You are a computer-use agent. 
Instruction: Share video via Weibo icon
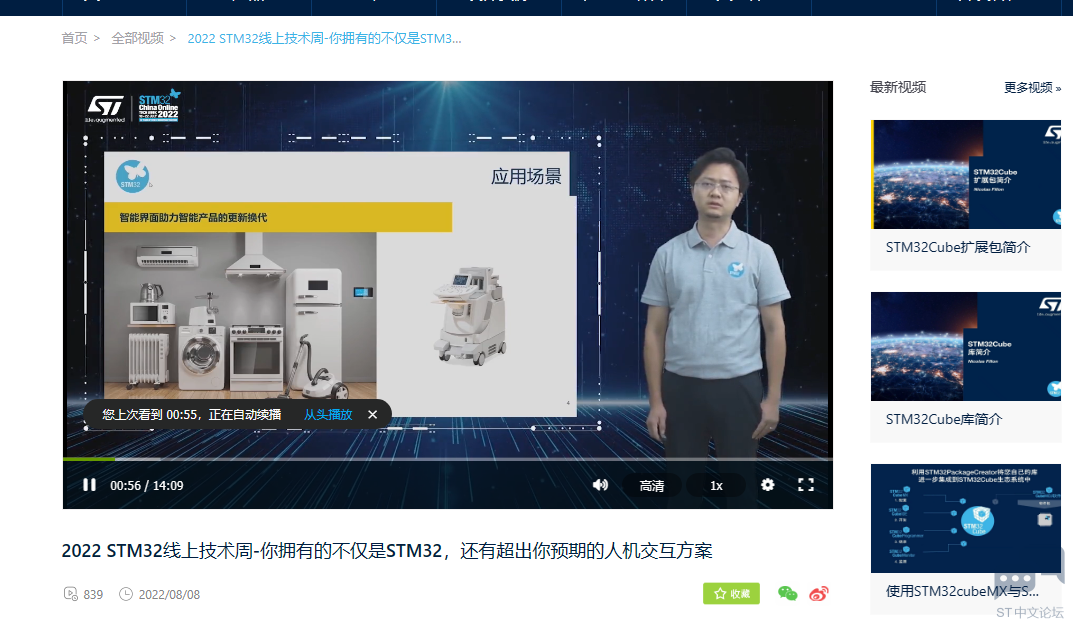(x=818, y=594)
